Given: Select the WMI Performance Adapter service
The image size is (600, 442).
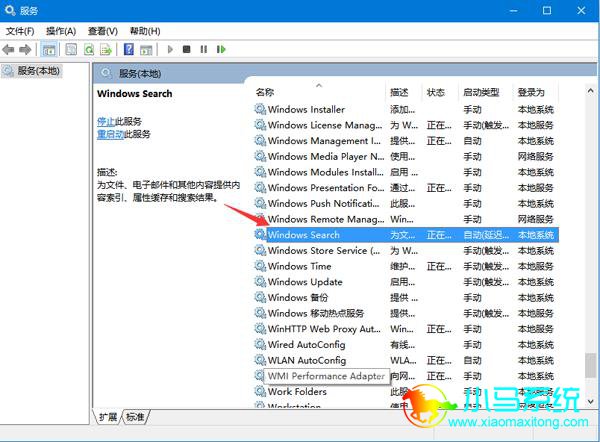Looking at the screenshot, I should [x=404, y=376].
